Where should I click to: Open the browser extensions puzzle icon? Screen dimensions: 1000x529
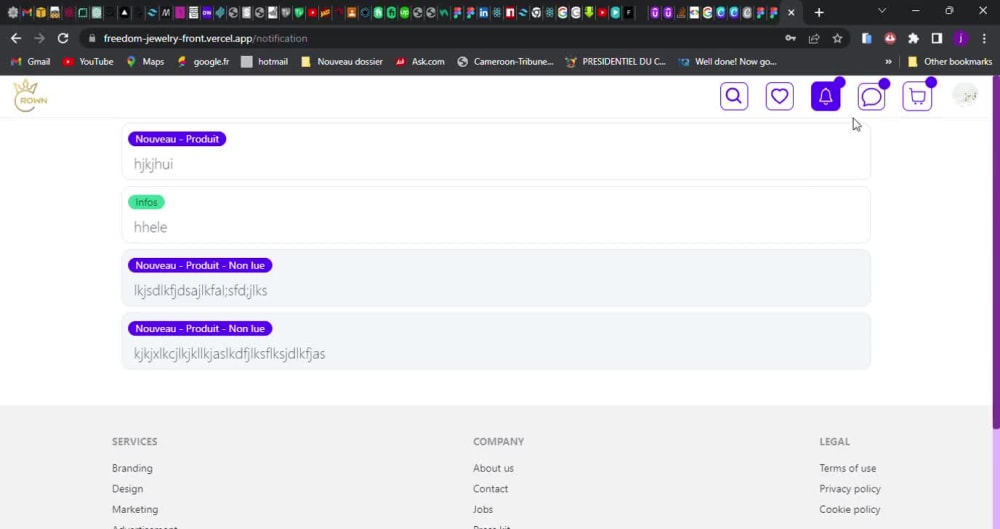tap(913, 38)
